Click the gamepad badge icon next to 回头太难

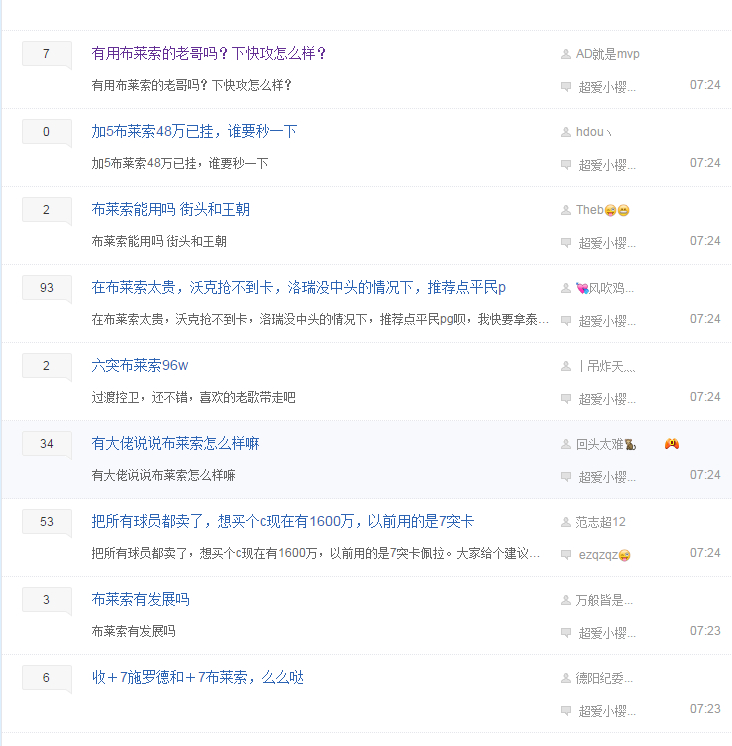672,444
